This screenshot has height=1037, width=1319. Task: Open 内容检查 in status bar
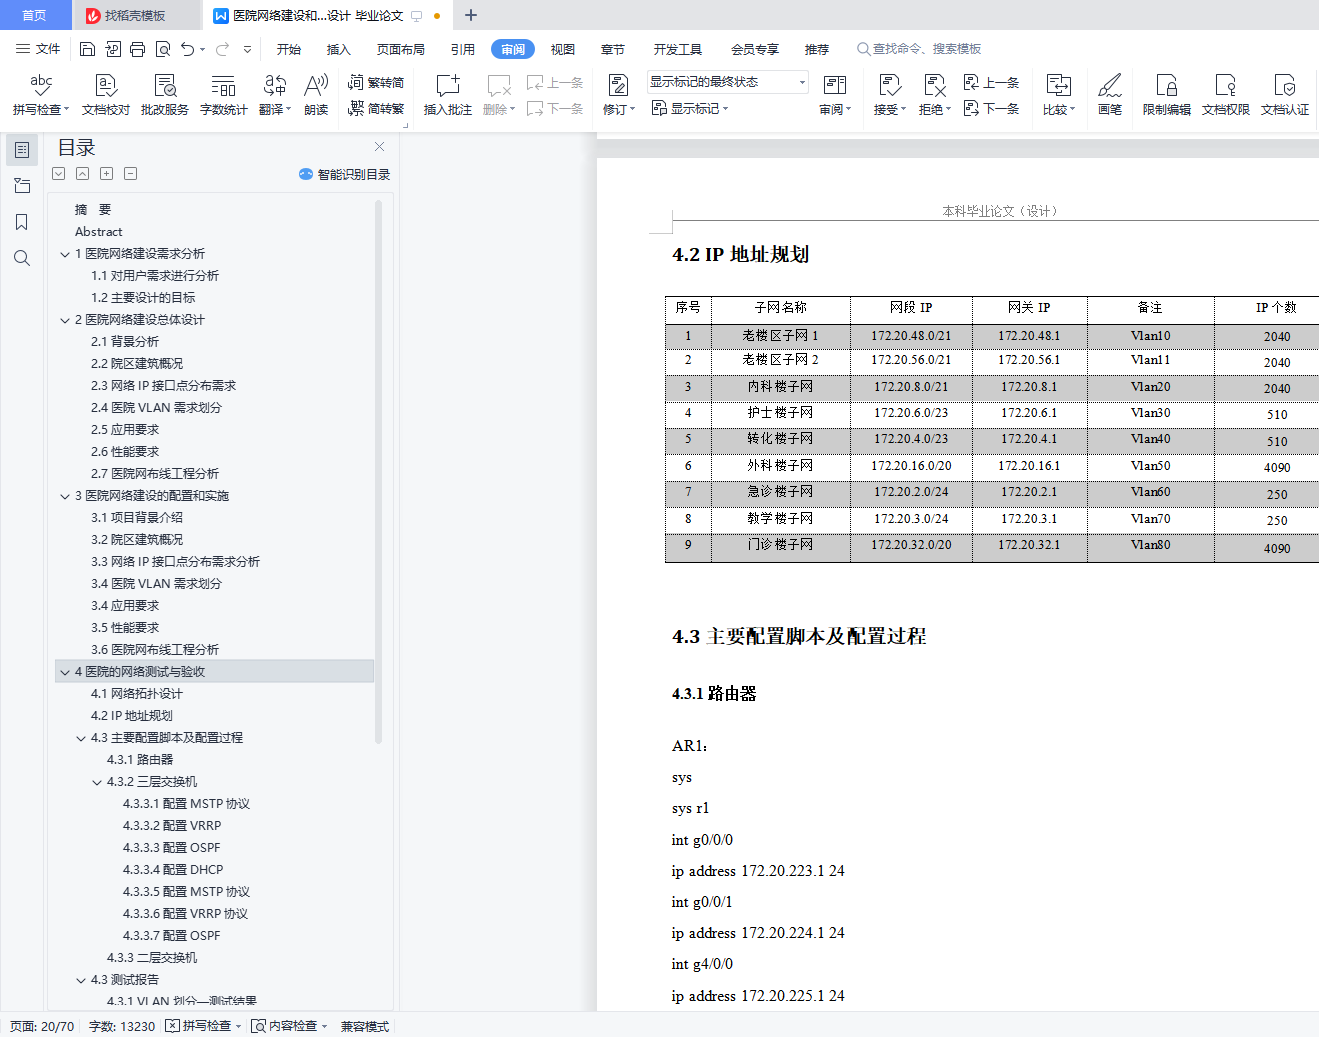(x=290, y=1026)
